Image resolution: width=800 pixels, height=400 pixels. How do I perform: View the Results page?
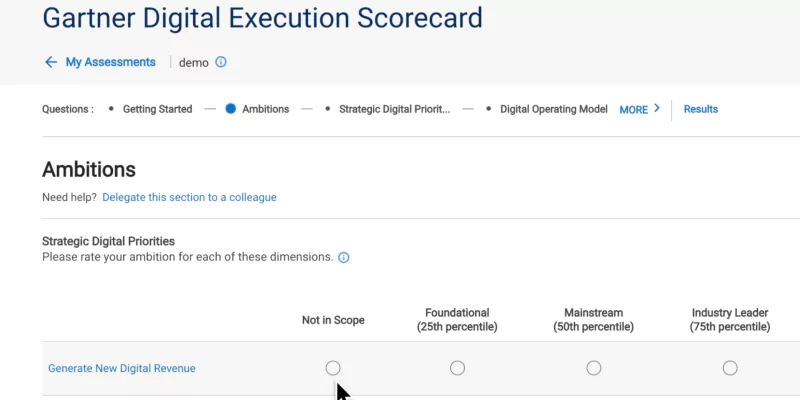700,109
